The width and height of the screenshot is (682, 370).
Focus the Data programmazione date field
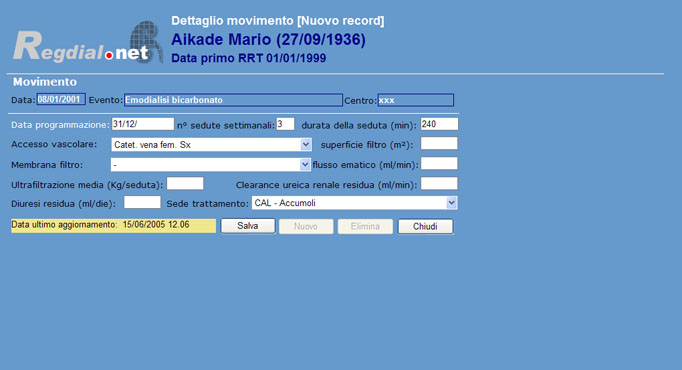[x=143, y=124]
